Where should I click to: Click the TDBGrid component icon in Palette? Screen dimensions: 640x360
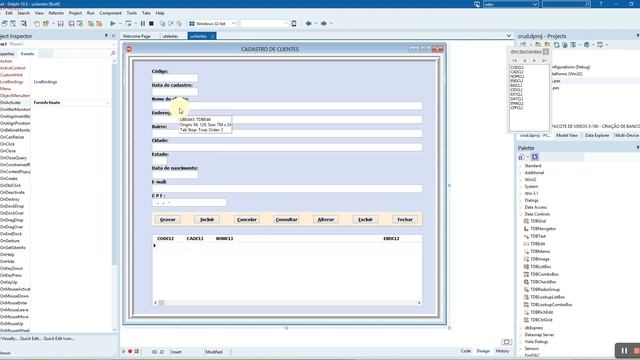pos(527,221)
